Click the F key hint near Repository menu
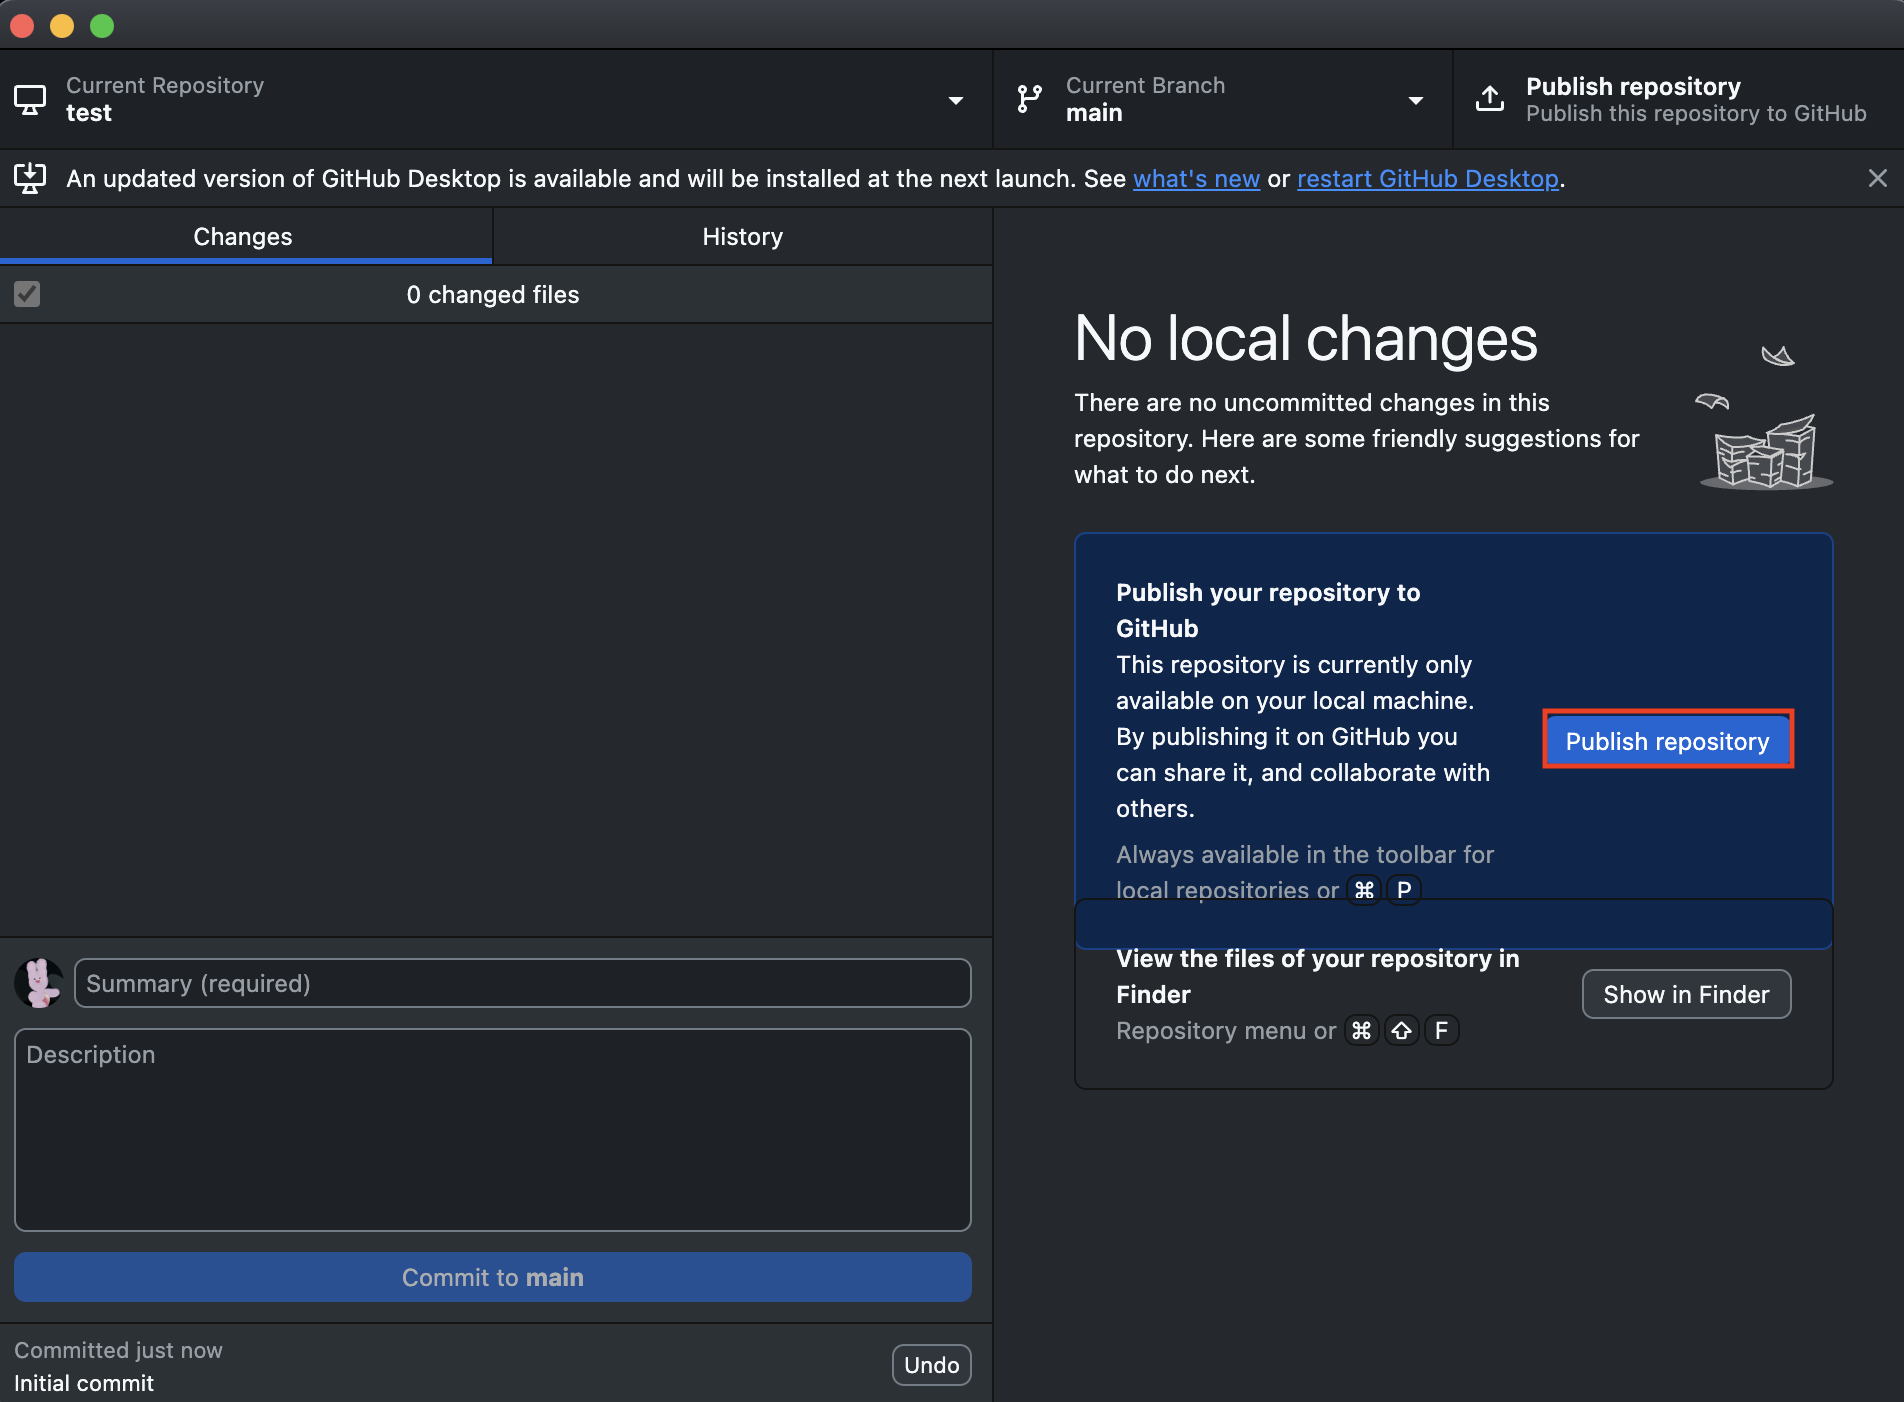Screen dimensions: 1904x1402 1441,1030
